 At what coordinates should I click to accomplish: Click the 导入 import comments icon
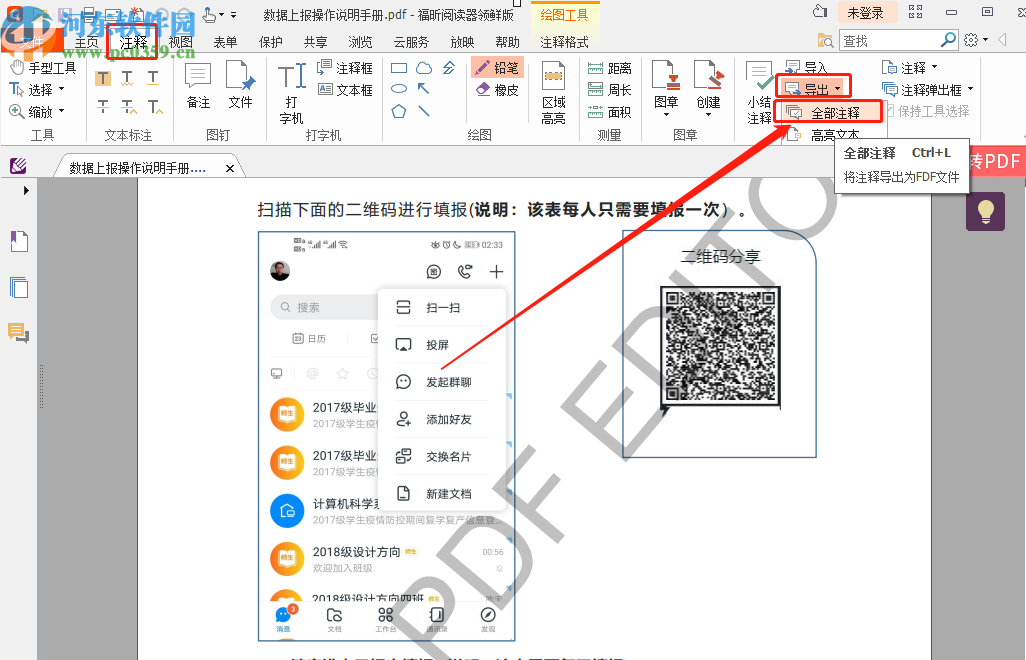coord(808,66)
